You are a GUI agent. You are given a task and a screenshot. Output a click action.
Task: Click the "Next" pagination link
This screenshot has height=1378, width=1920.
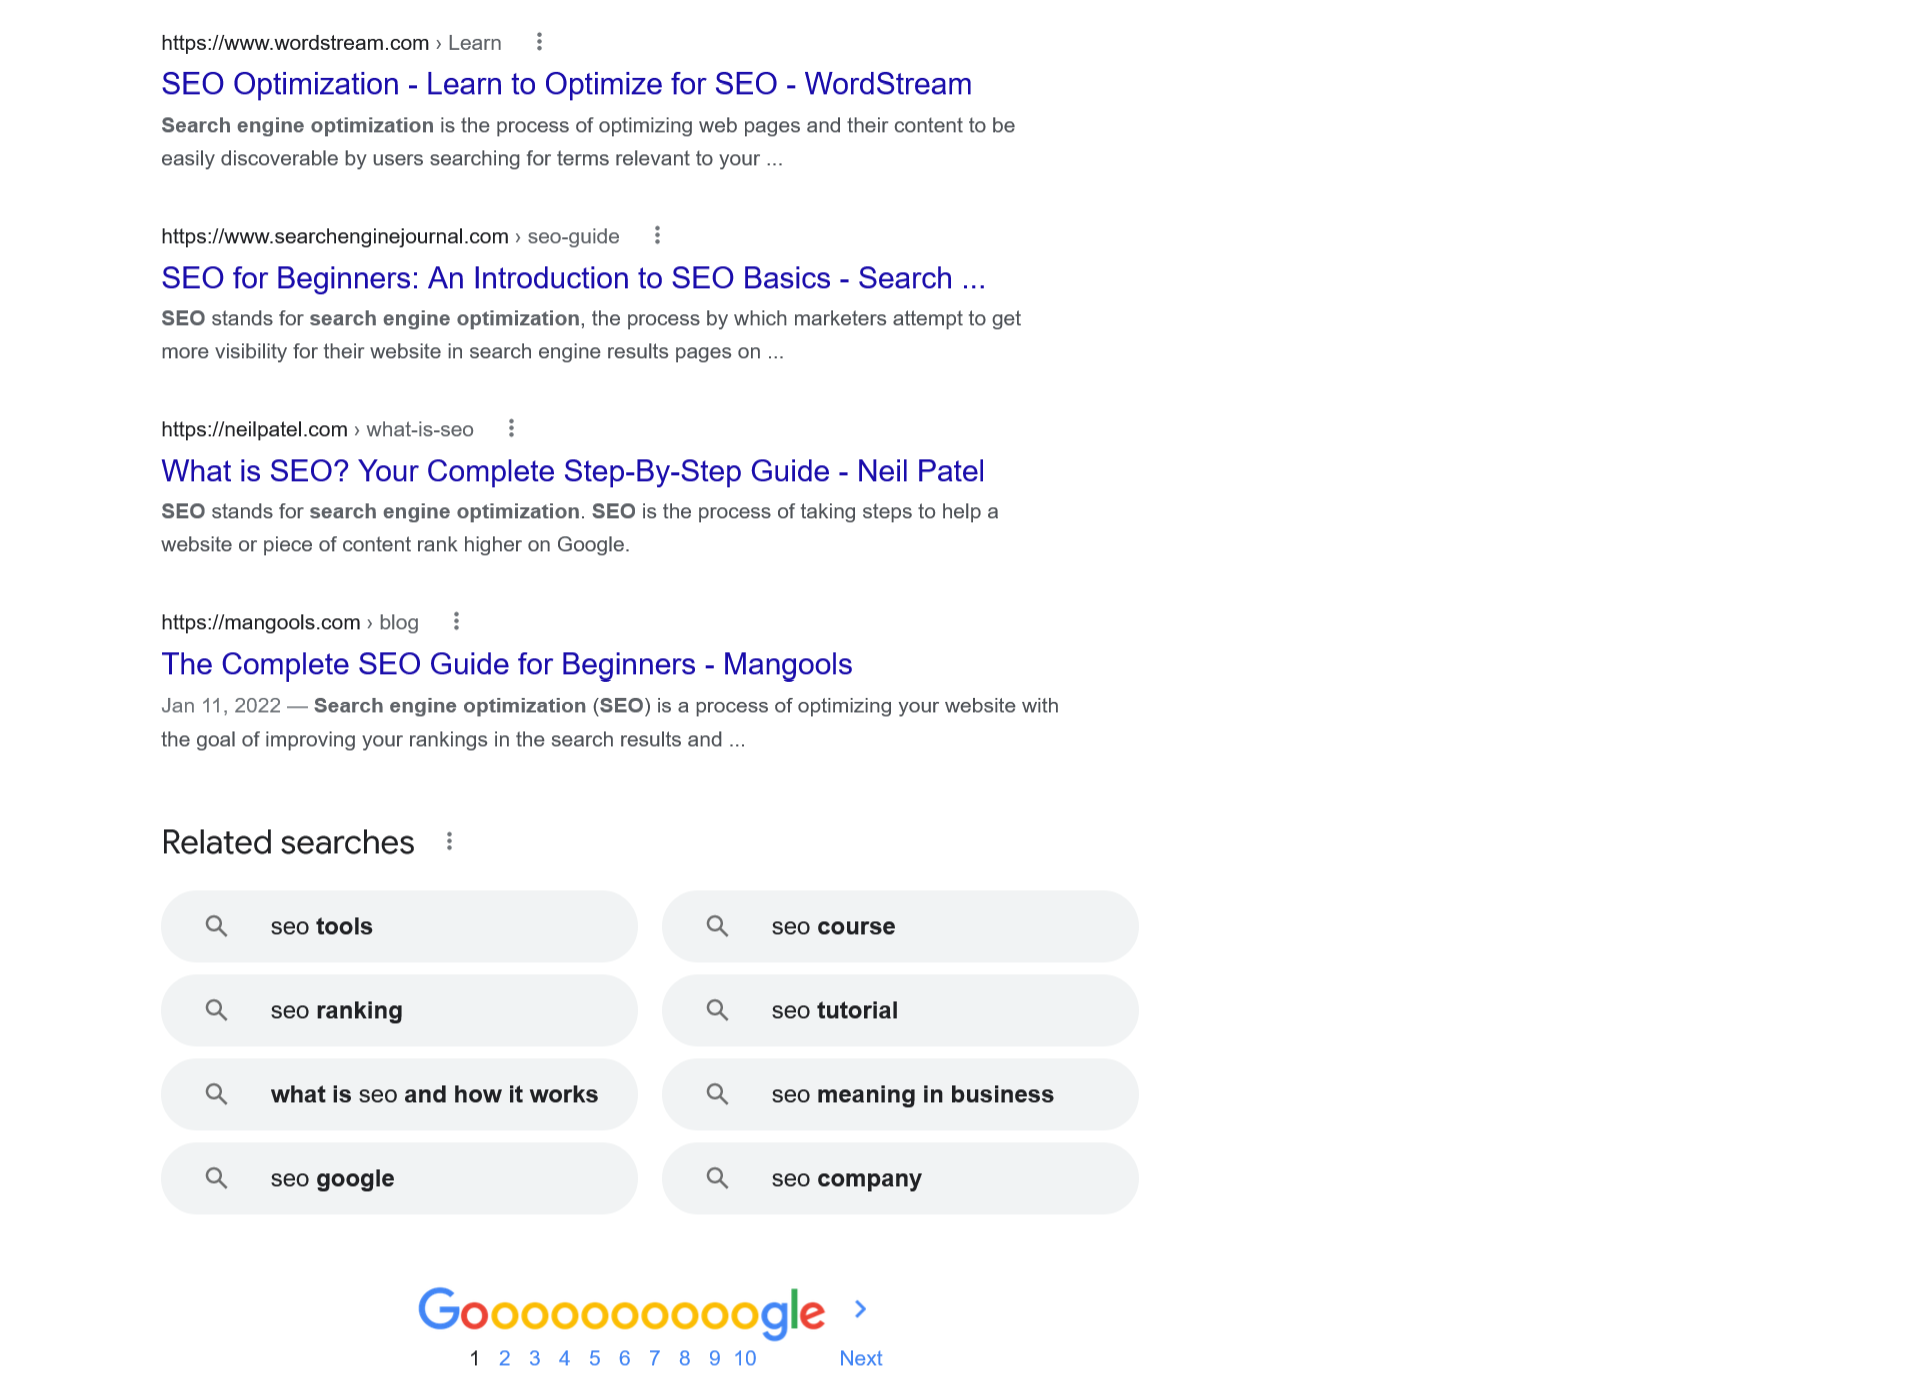pos(859,1357)
